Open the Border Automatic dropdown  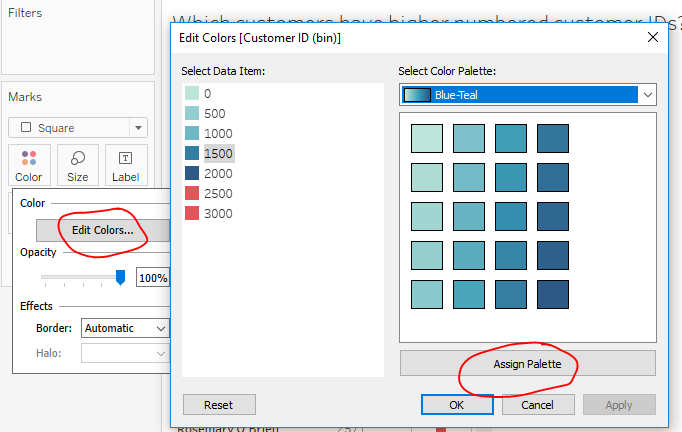(x=125, y=328)
